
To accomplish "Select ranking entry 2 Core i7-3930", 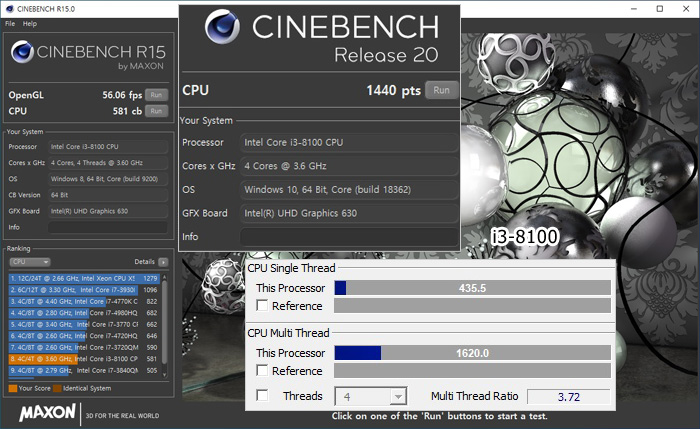I will tap(84, 290).
